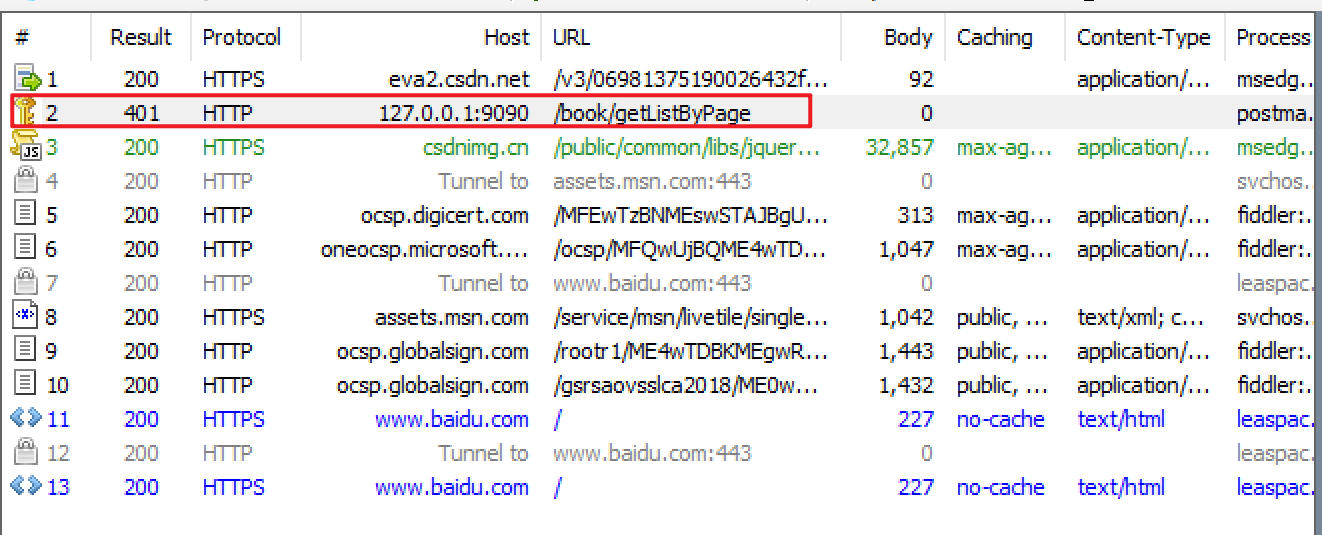Sort sessions by Body column header
The image size is (1322, 535).
[908, 38]
